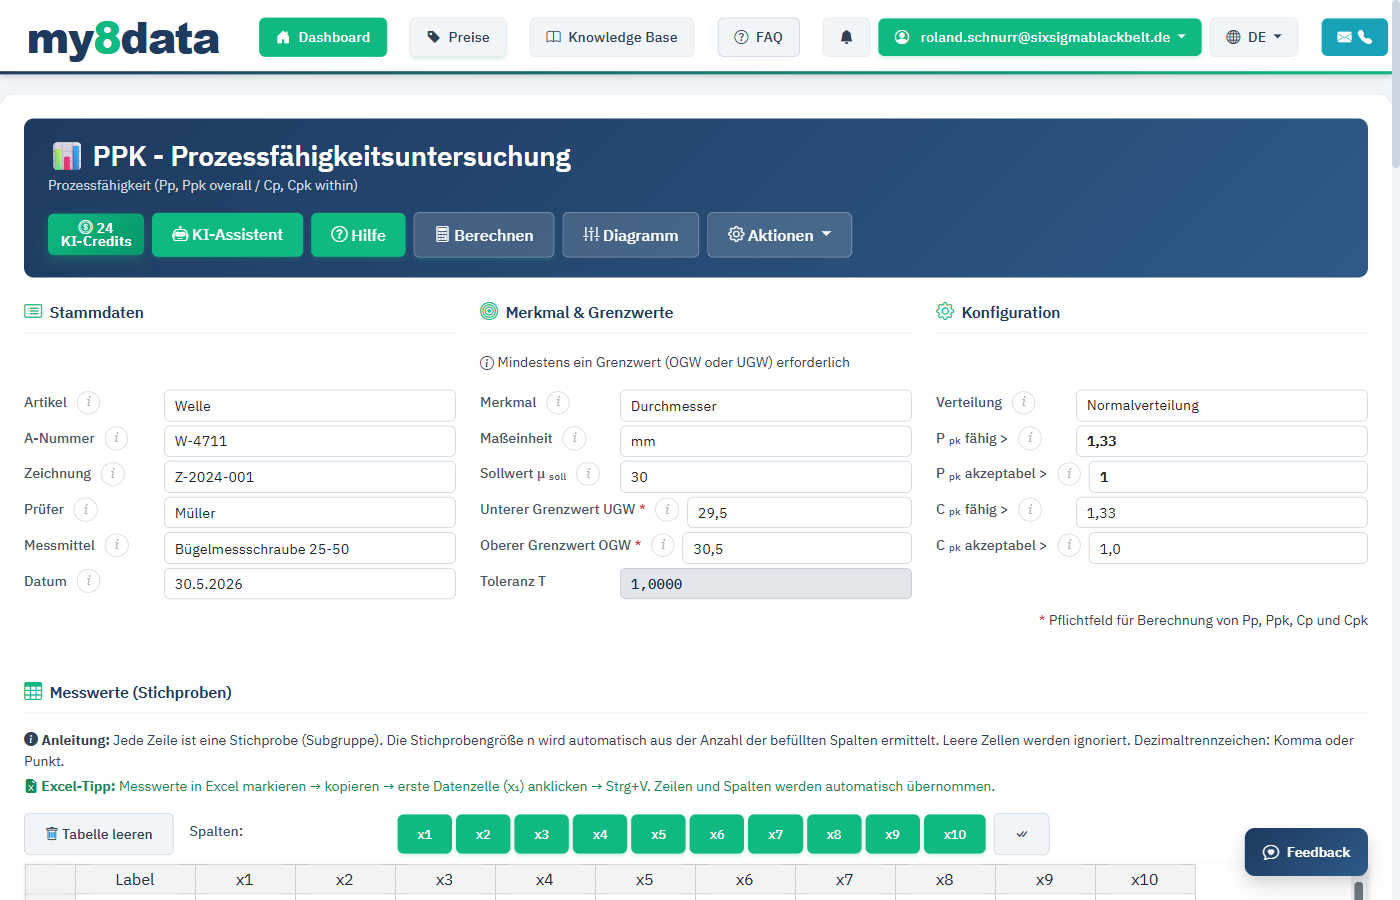Toggle column x5
The image size is (1400, 900).
659,834
